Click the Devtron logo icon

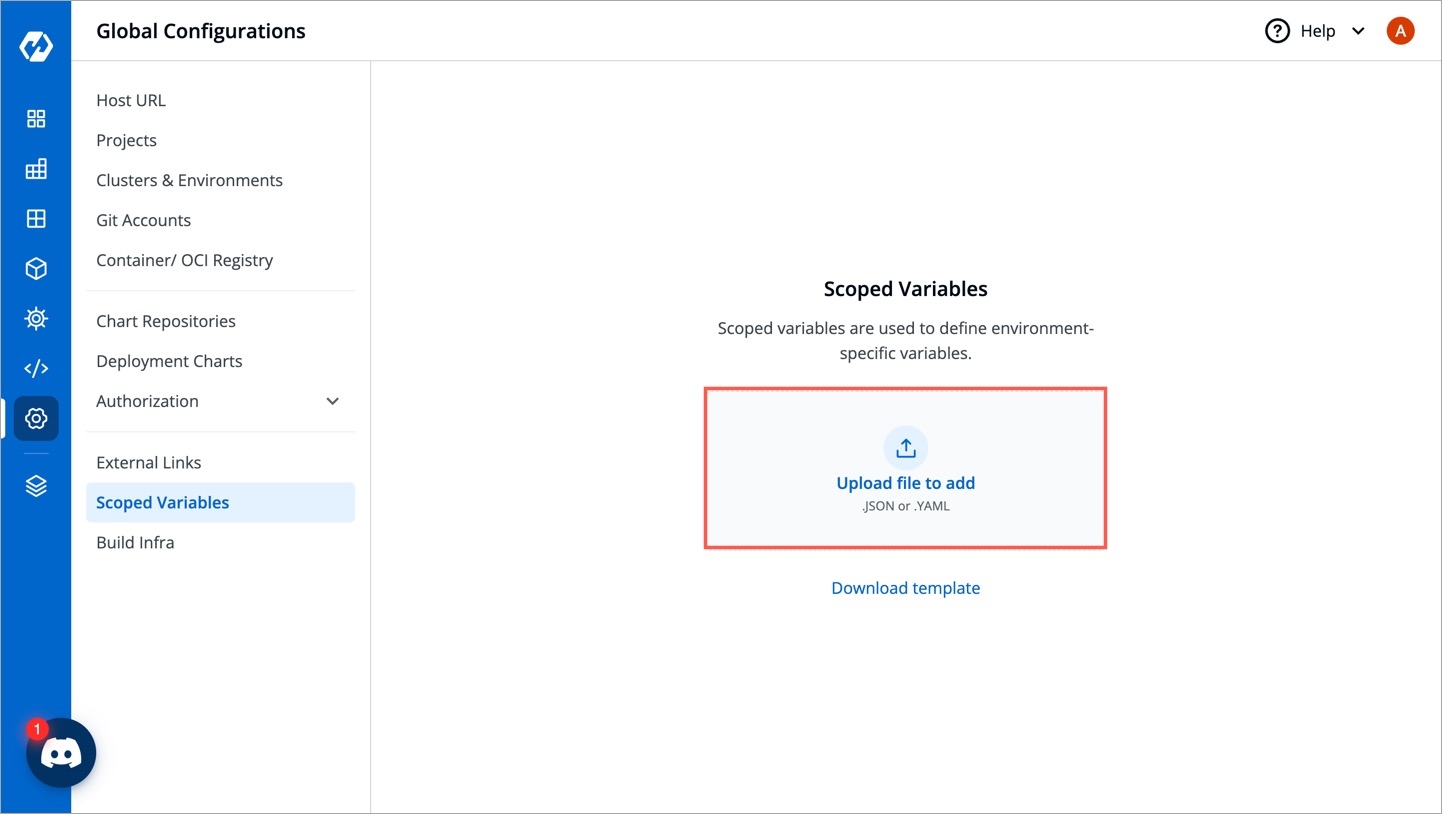coord(36,46)
